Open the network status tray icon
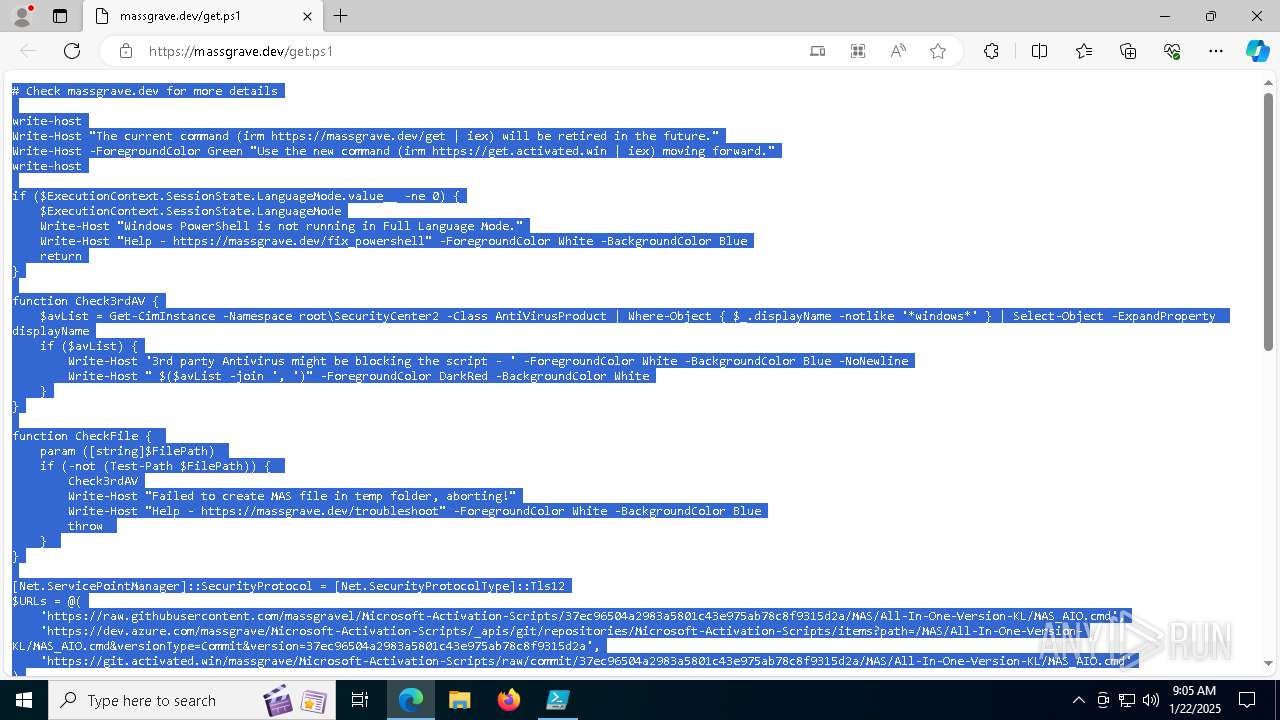Viewport: 1280px width, 720px height. point(1127,700)
